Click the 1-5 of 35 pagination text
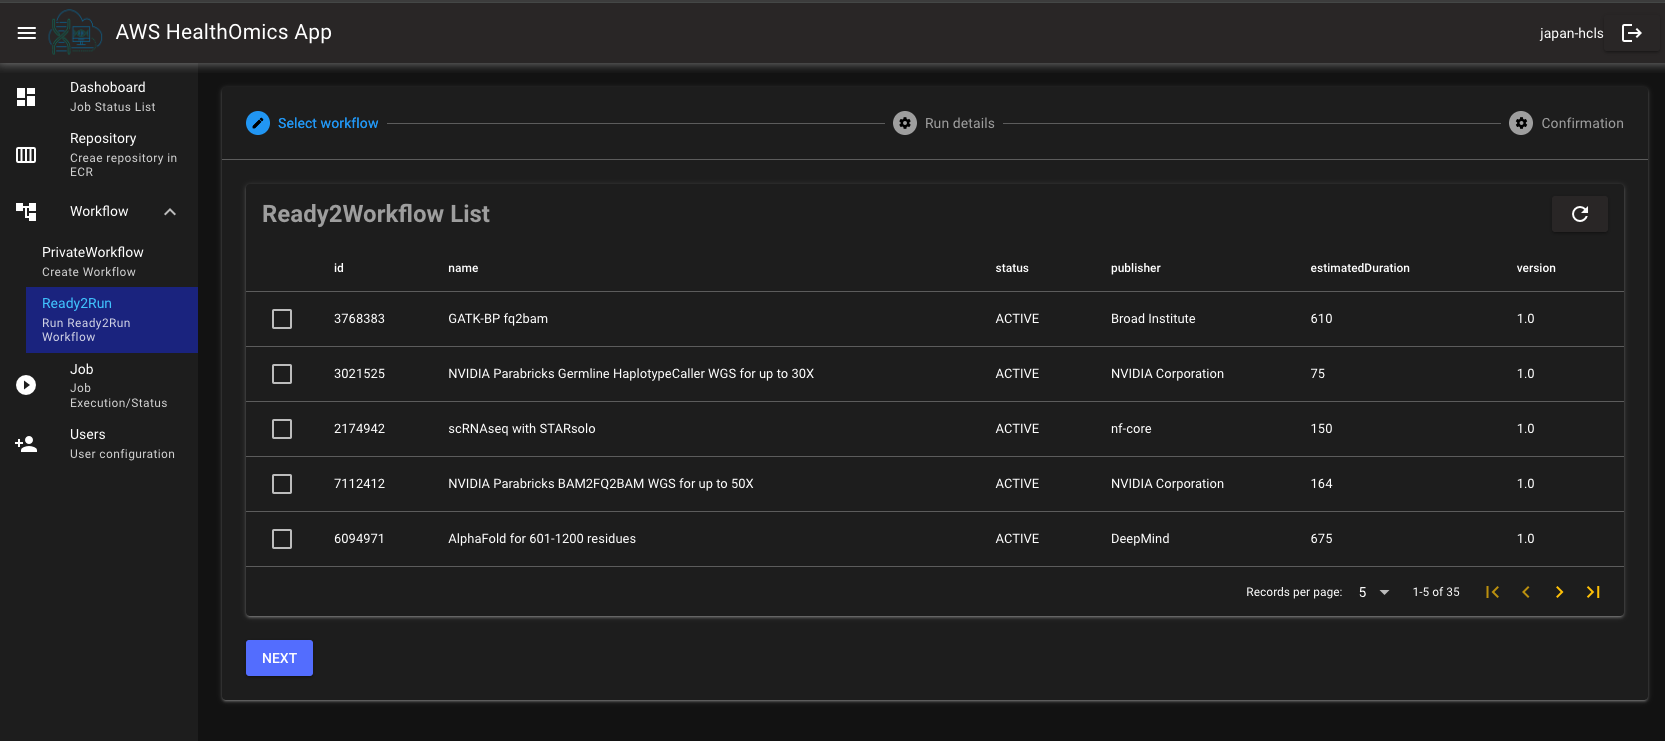 pyautogui.click(x=1436, y=592)
